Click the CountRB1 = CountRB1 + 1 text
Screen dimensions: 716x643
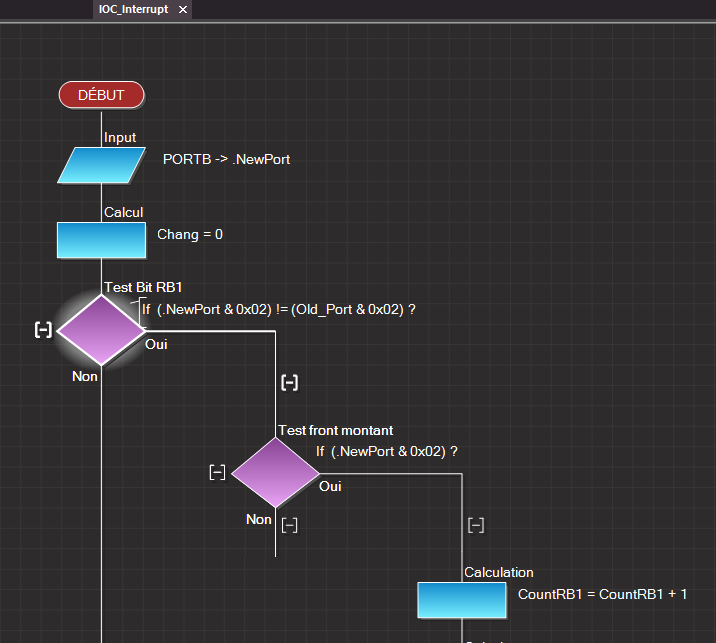[602, 594]
